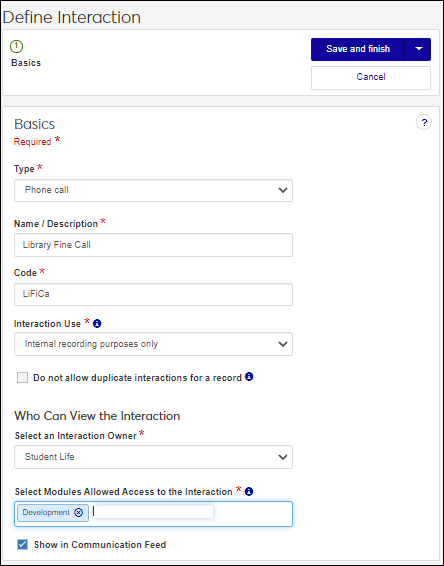The width and height of the screenshot is (444, 566).
Task: Click info icon beside Modules Allowed Access
Action: pyautogui.click(x=249, y=491)
